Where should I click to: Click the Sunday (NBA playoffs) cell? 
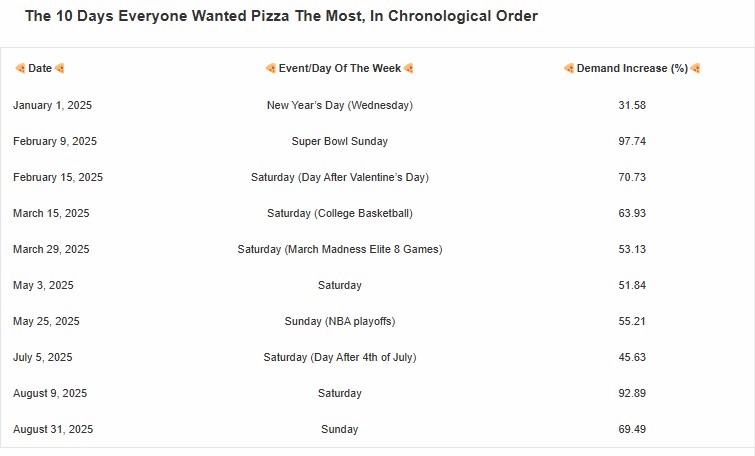click(340, 321)
